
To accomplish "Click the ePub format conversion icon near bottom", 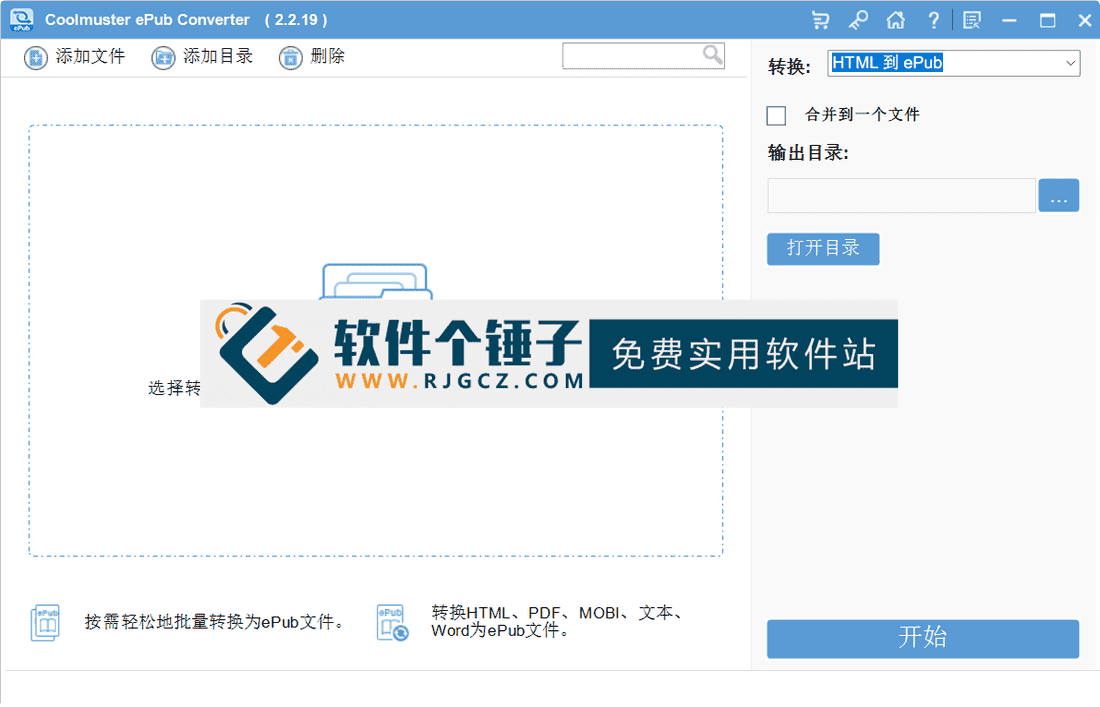I will (392, 621).
